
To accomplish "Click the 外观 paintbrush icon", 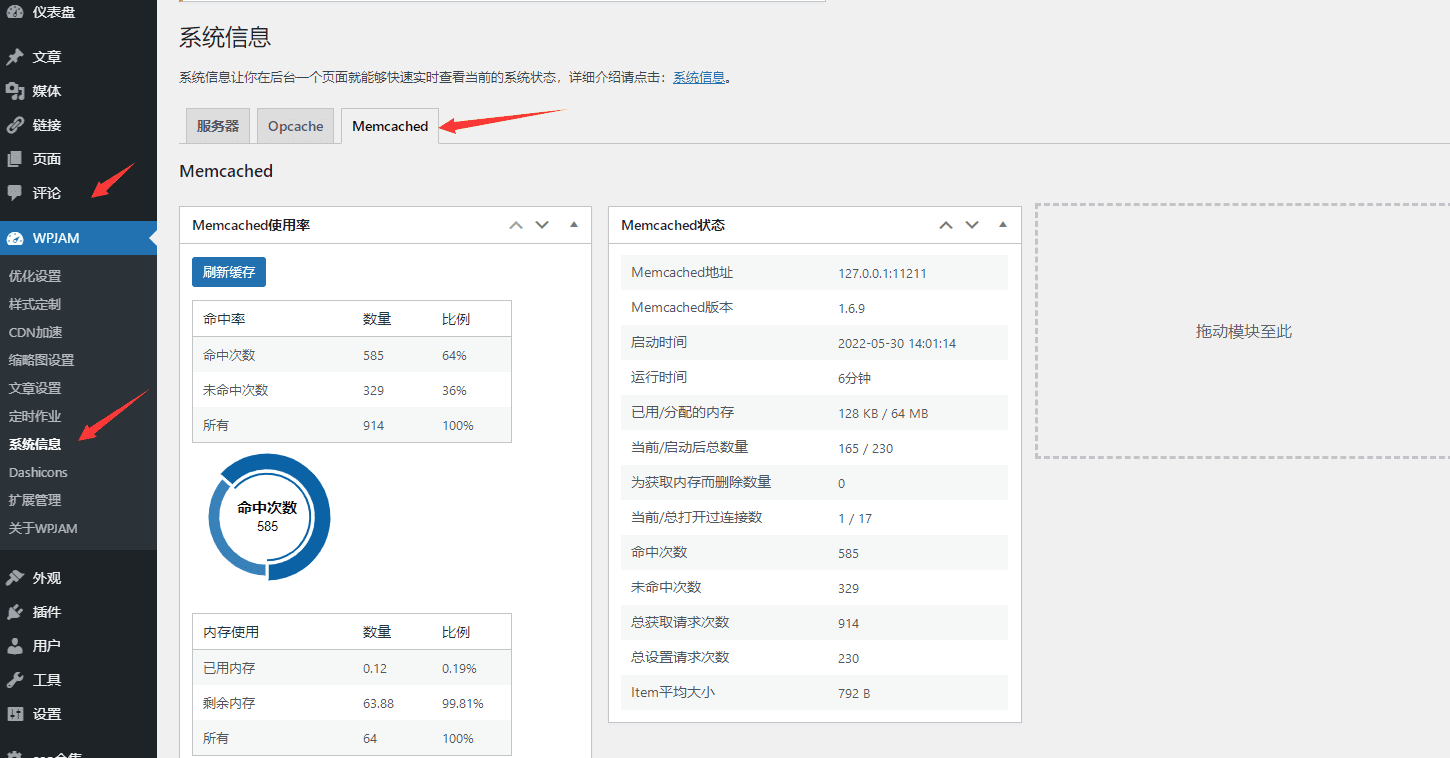I will (15, 578).
